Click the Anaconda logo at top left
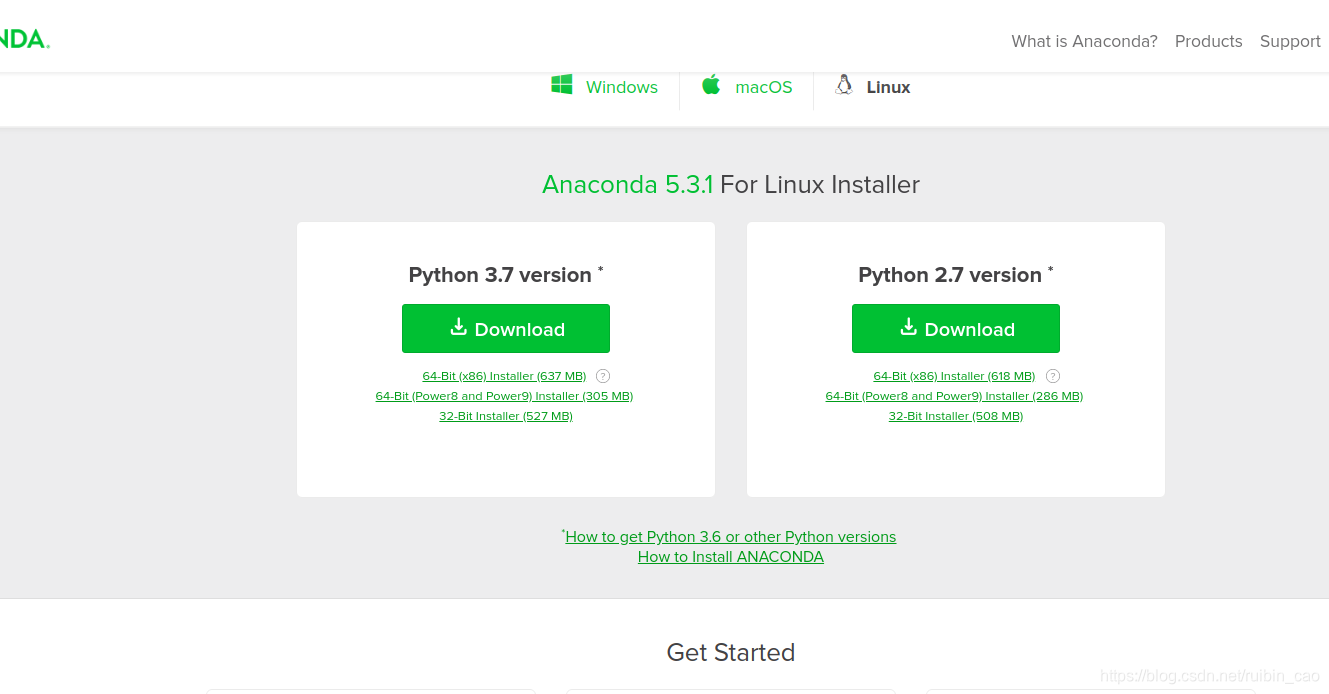The width and height of the screenshot is (1329, 694). coord(23,39)
